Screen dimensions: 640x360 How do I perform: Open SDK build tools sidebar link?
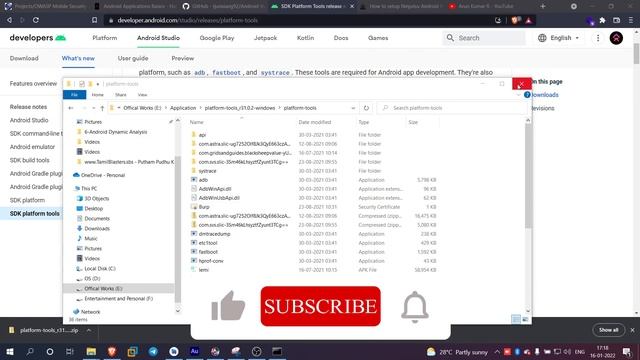coord(29,160)
